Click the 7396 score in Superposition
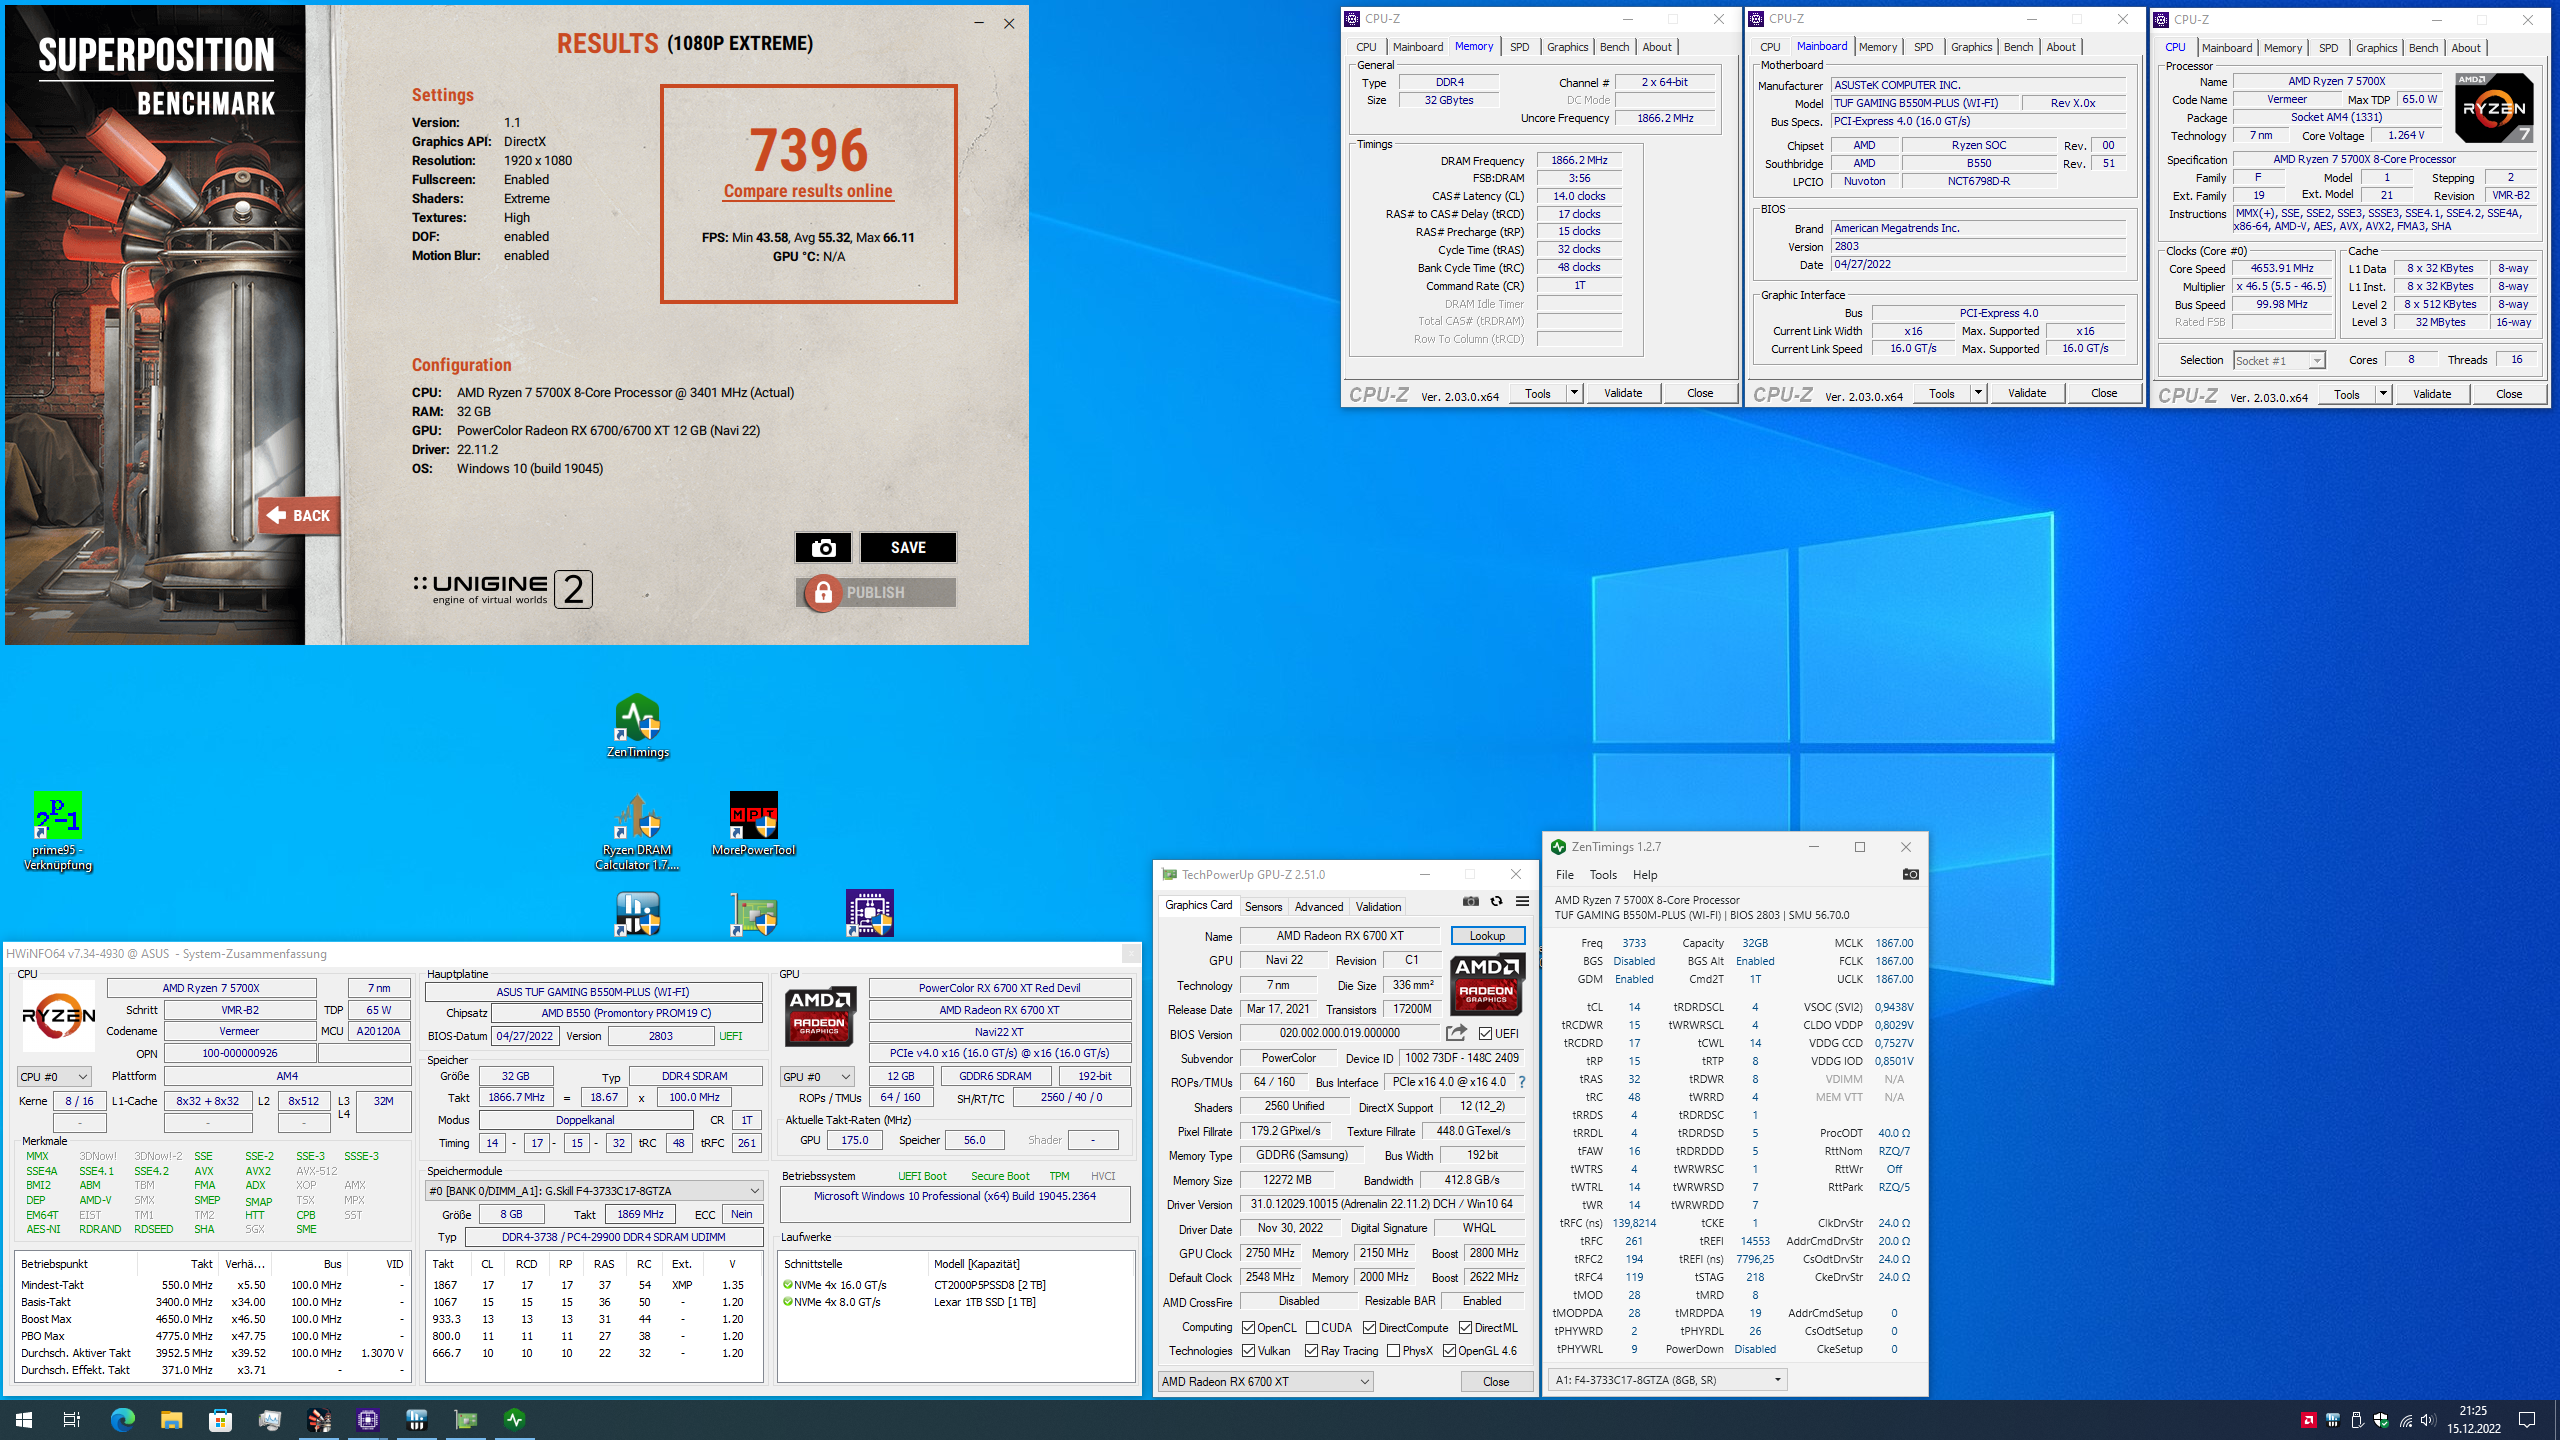Viewport: 2560px width, 1440px height. tap(809, 150)
